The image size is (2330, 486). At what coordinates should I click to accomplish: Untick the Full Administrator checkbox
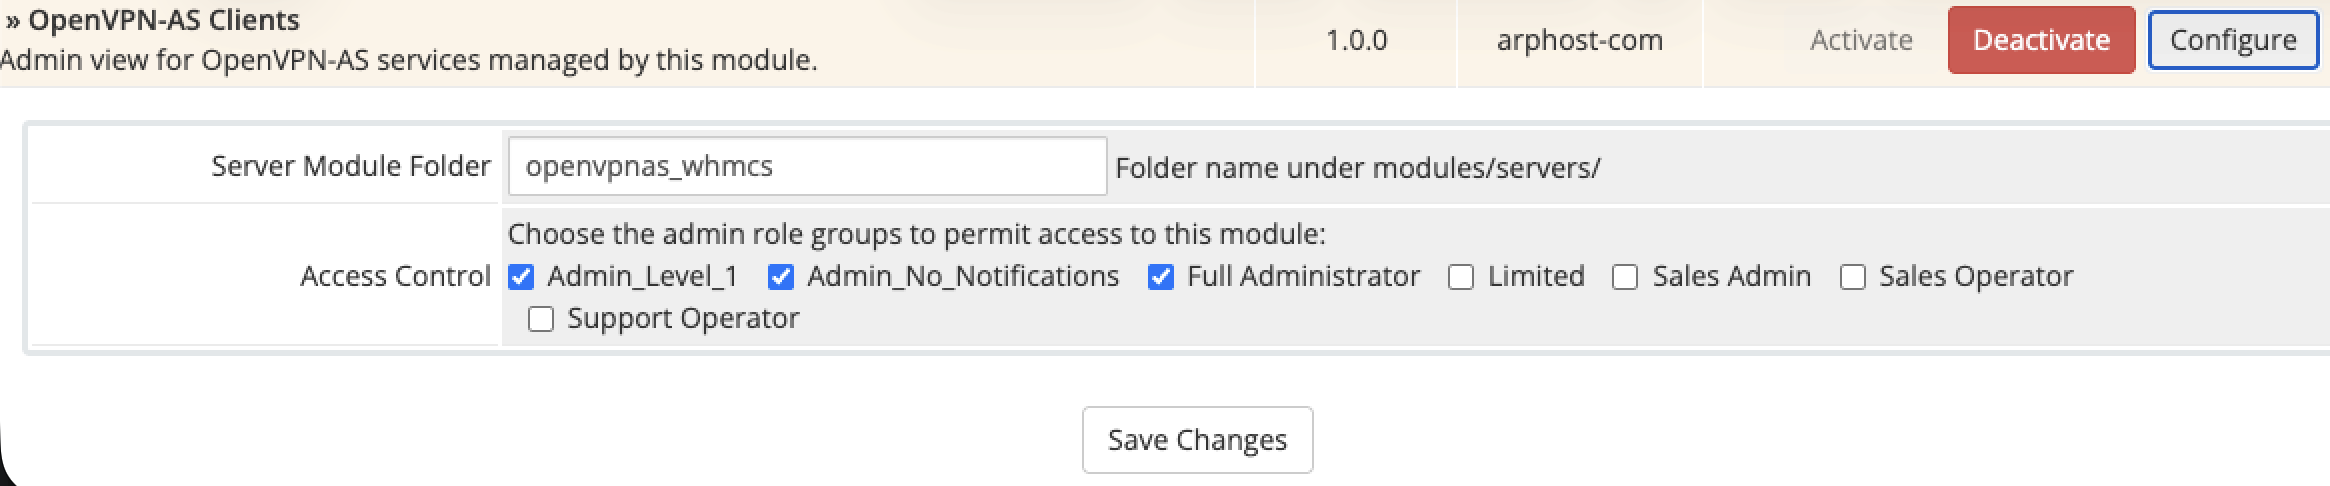(x=1160, y=277)
